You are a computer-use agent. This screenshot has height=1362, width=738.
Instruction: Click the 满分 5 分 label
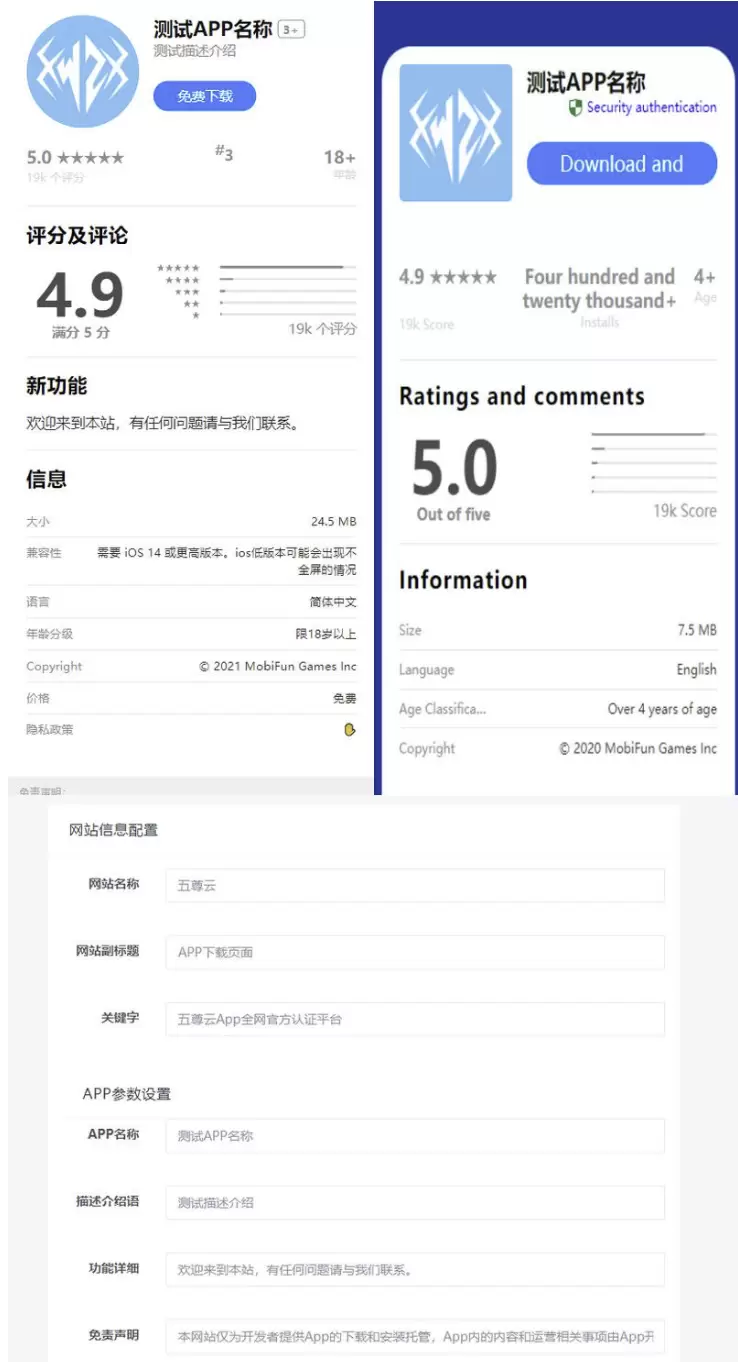pyautogui.click(x=81, y=332)
